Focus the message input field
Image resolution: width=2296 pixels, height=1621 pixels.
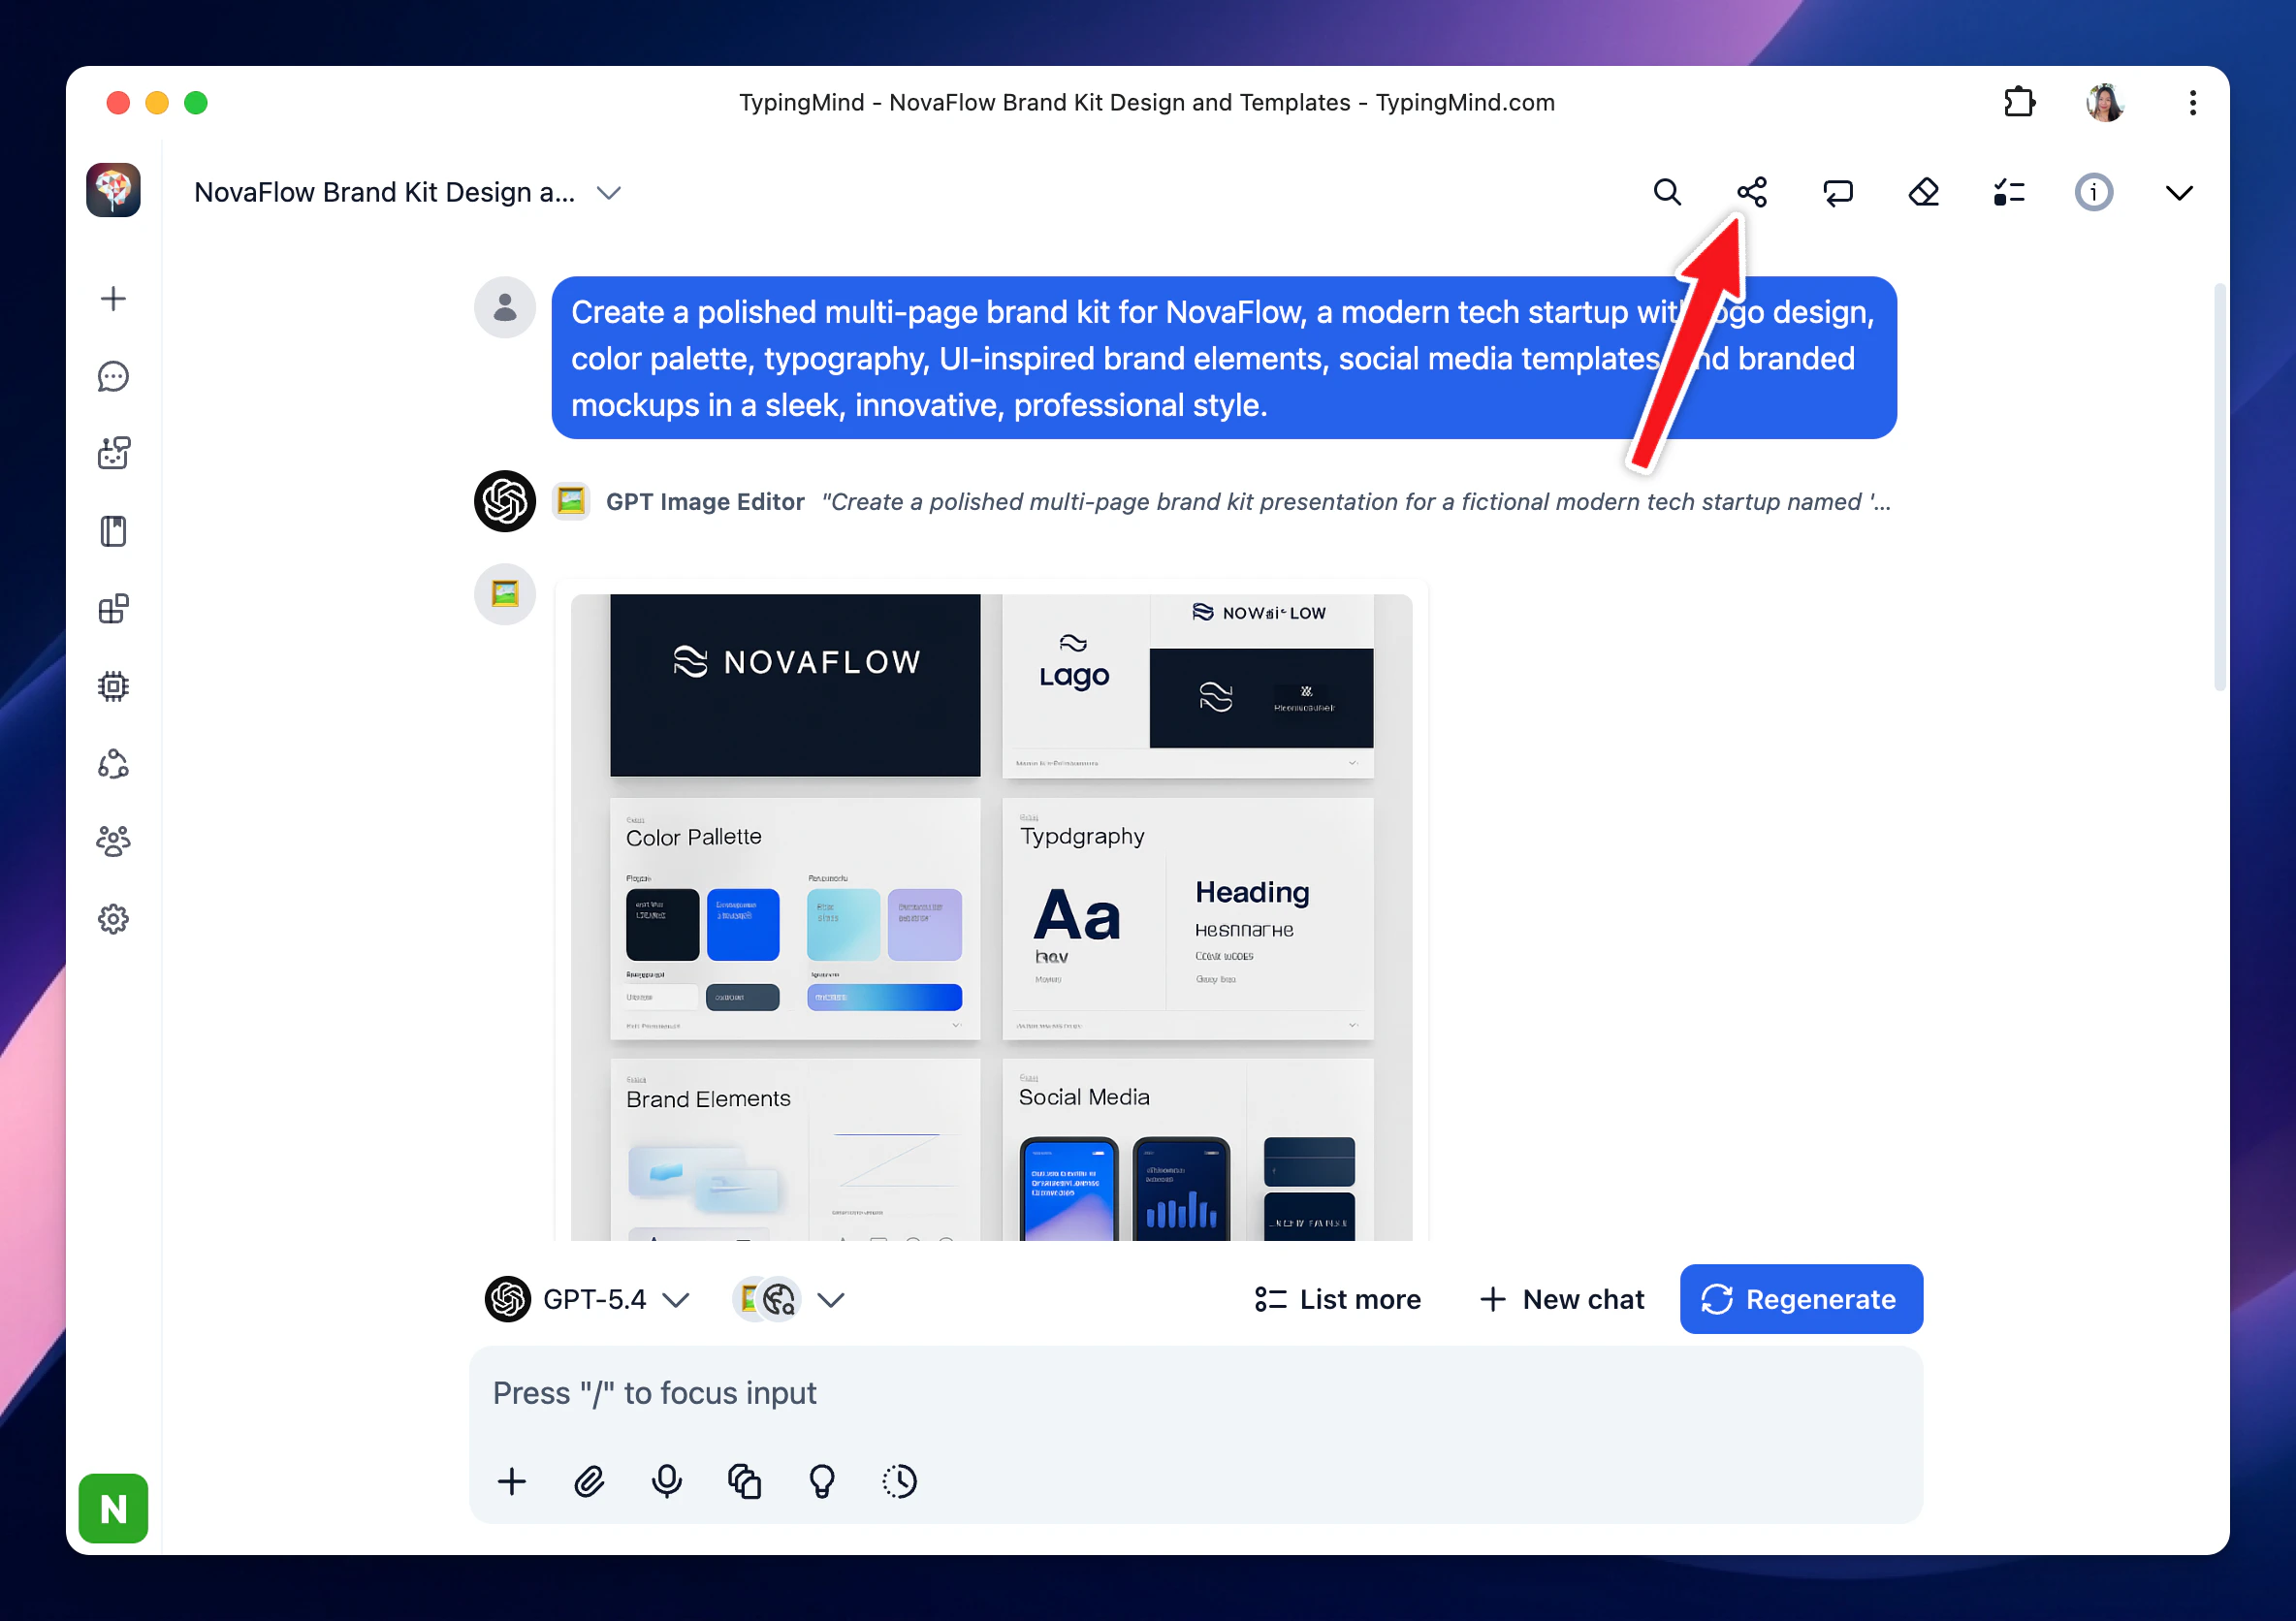[1195, 1393]
